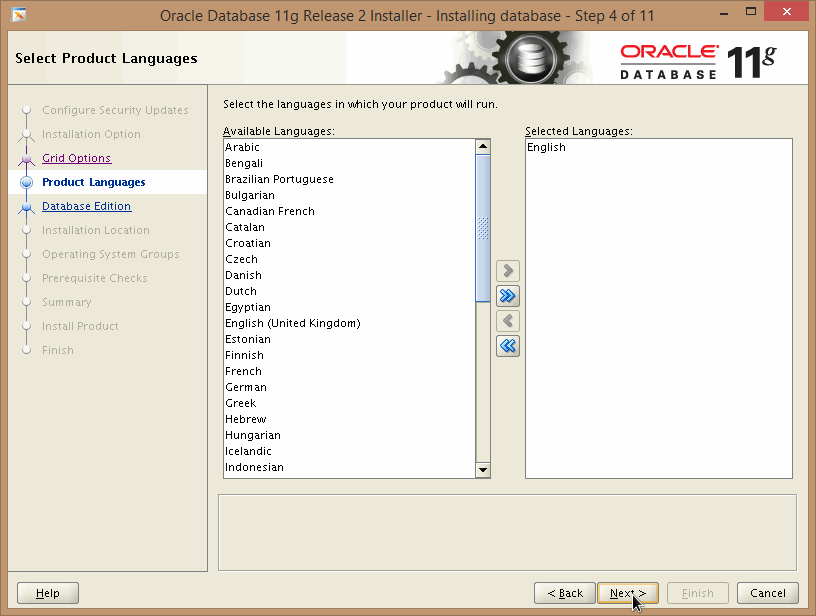The width and height of the screenshot is (816, 616).
Task: Cancel the installation
Action: pyautogui.click(x=768, y=593)
